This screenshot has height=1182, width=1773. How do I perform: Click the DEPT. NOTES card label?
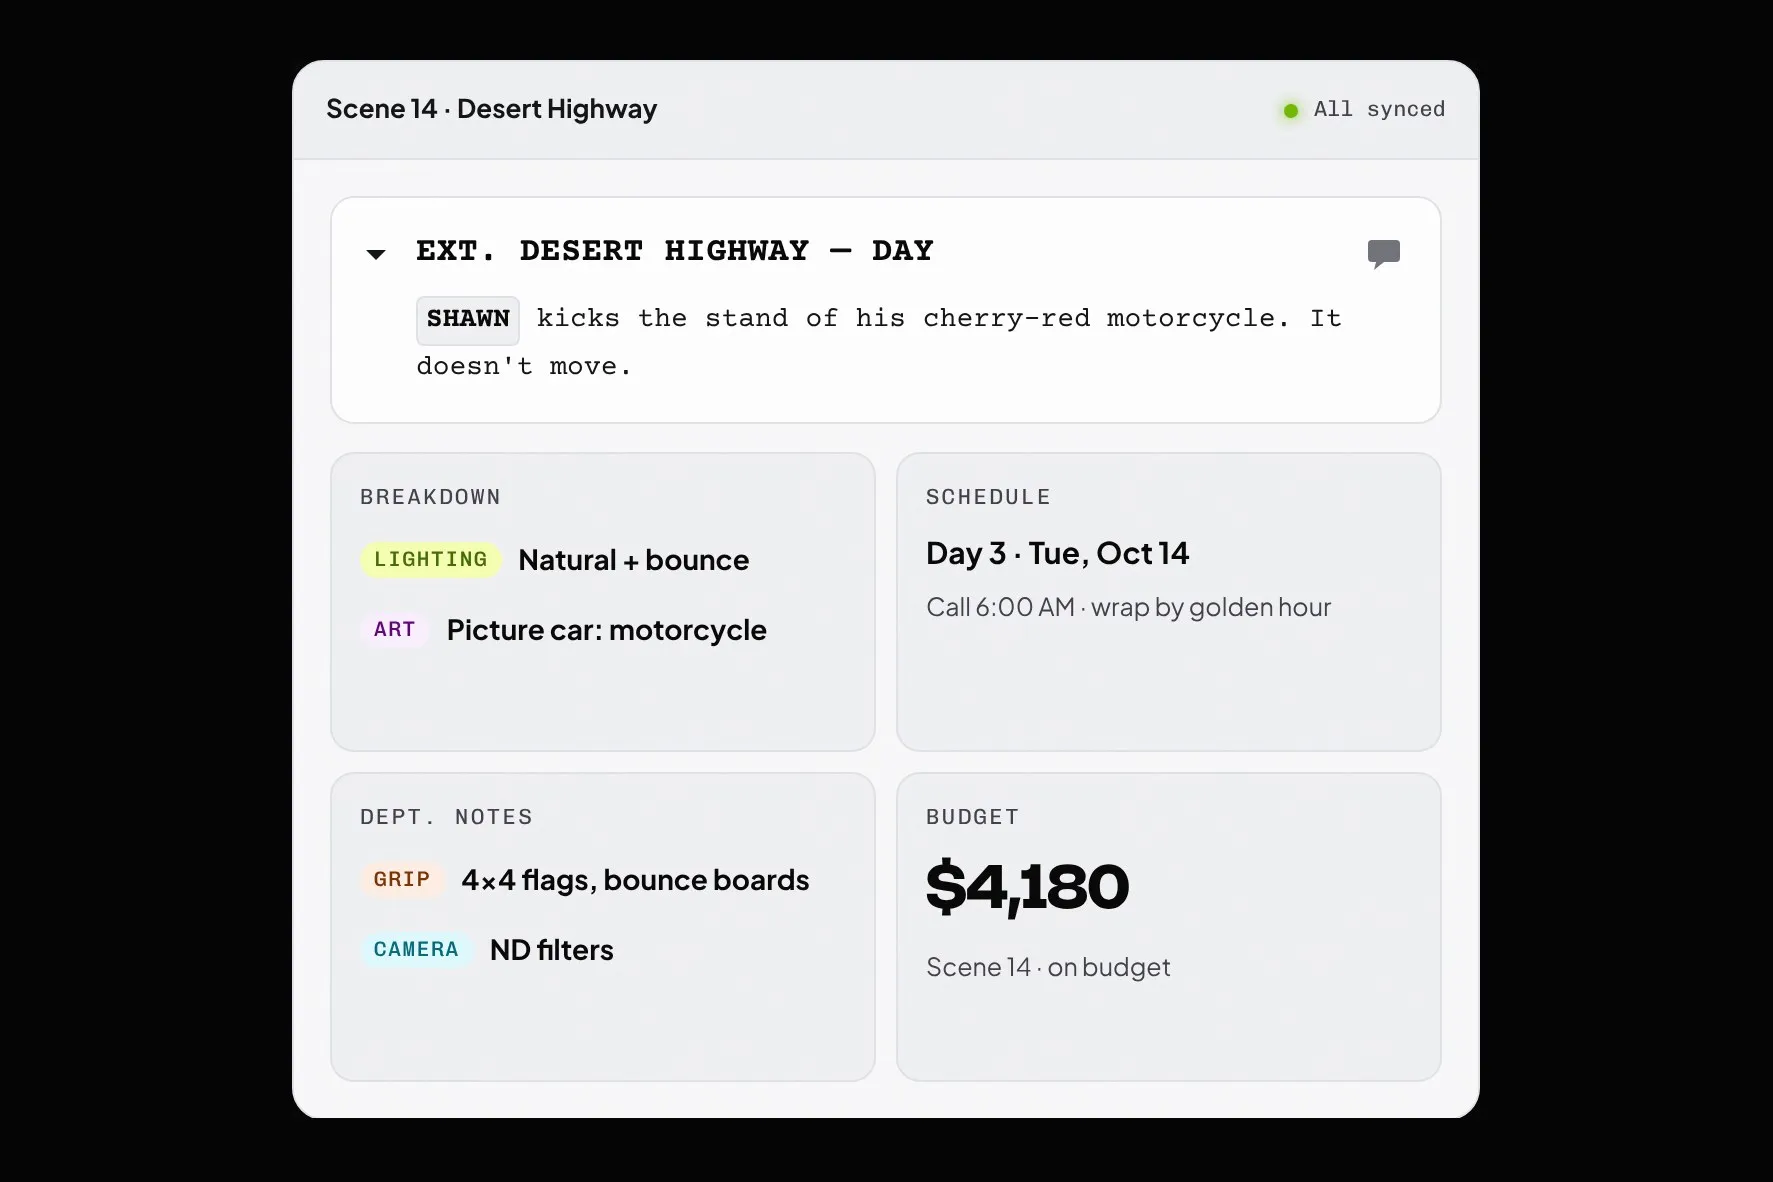tap(446, 817)
